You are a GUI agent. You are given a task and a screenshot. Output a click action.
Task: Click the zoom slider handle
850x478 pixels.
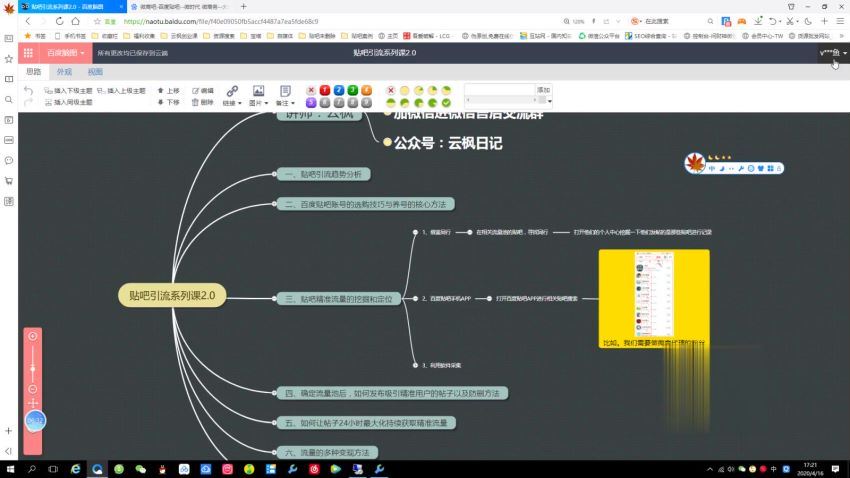pyautogui.click(x=33, y=369)
